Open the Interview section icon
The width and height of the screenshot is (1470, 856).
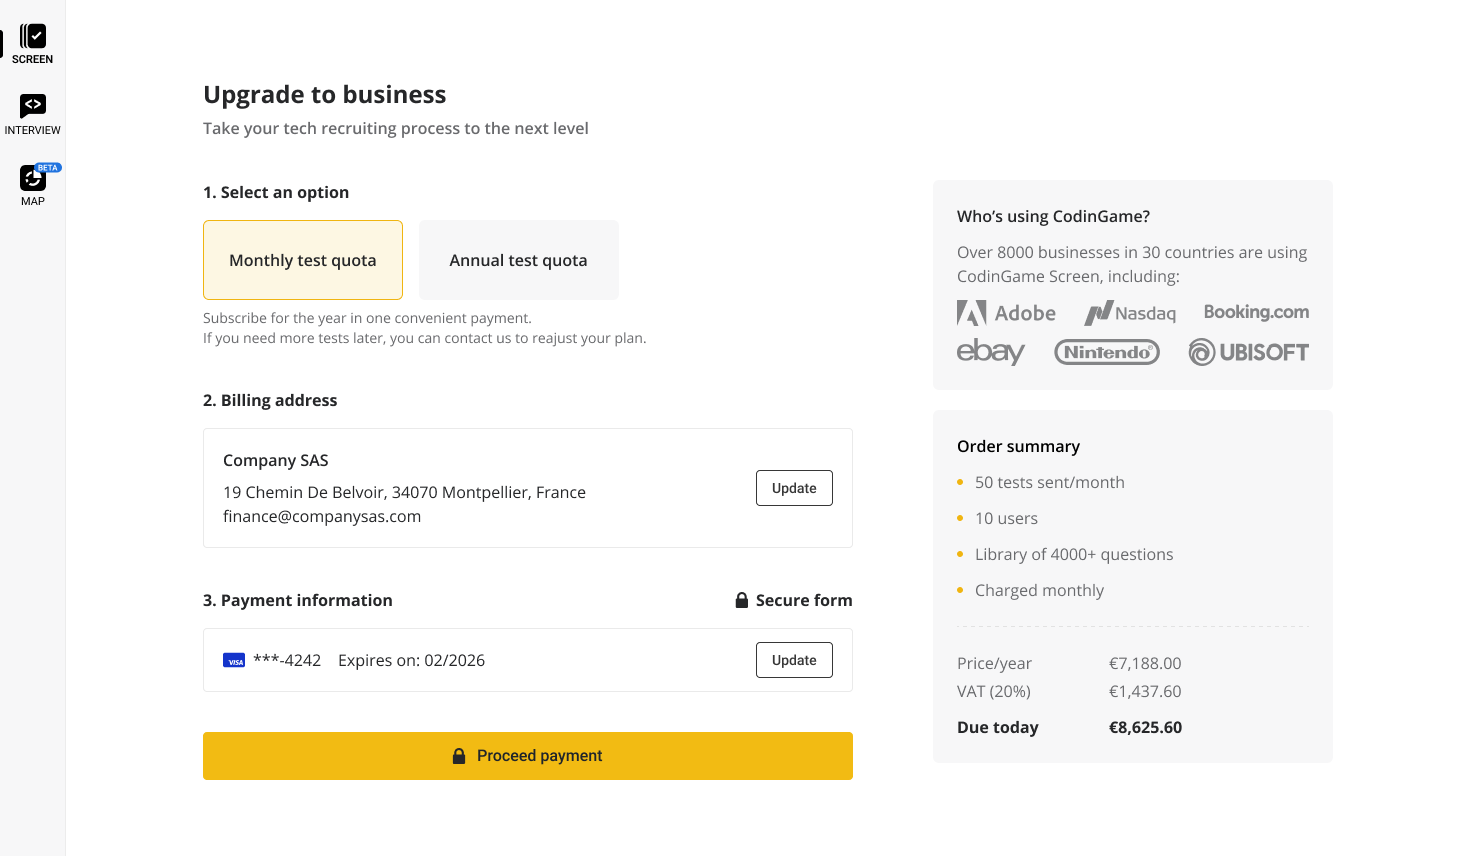[33, 106]
